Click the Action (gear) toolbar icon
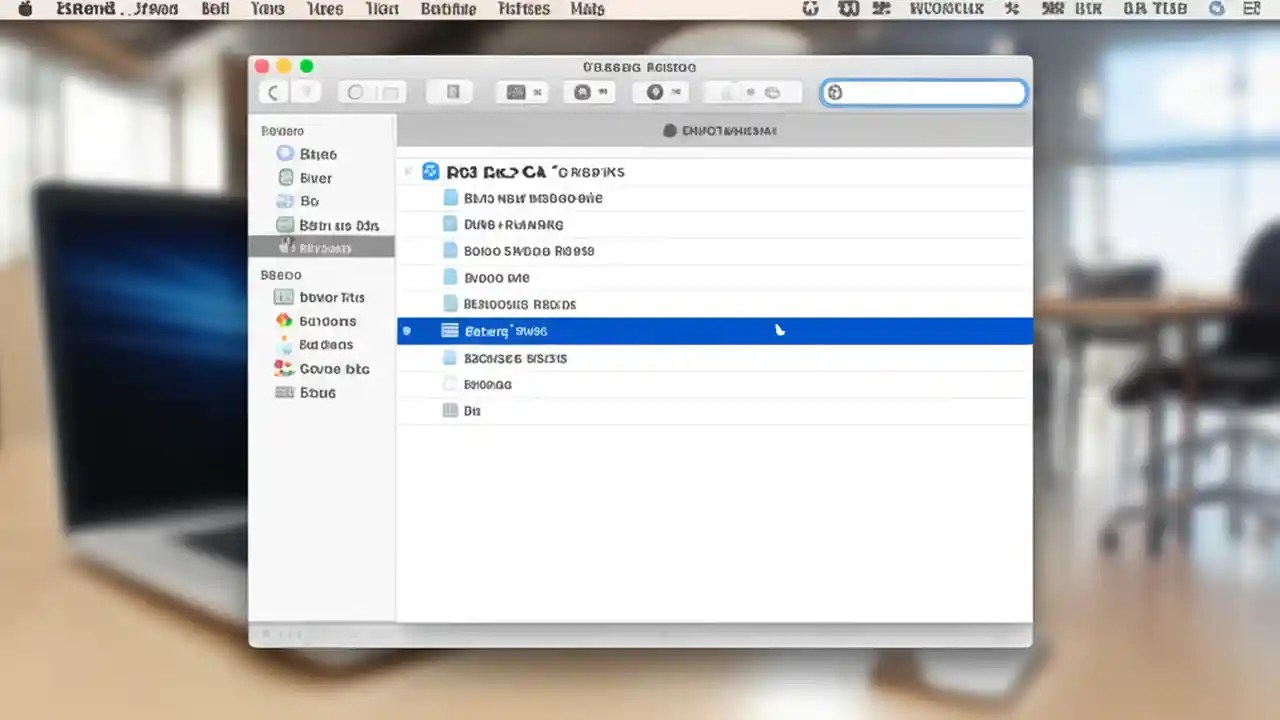Screen dimensions: 1280x720 point(655,92)
